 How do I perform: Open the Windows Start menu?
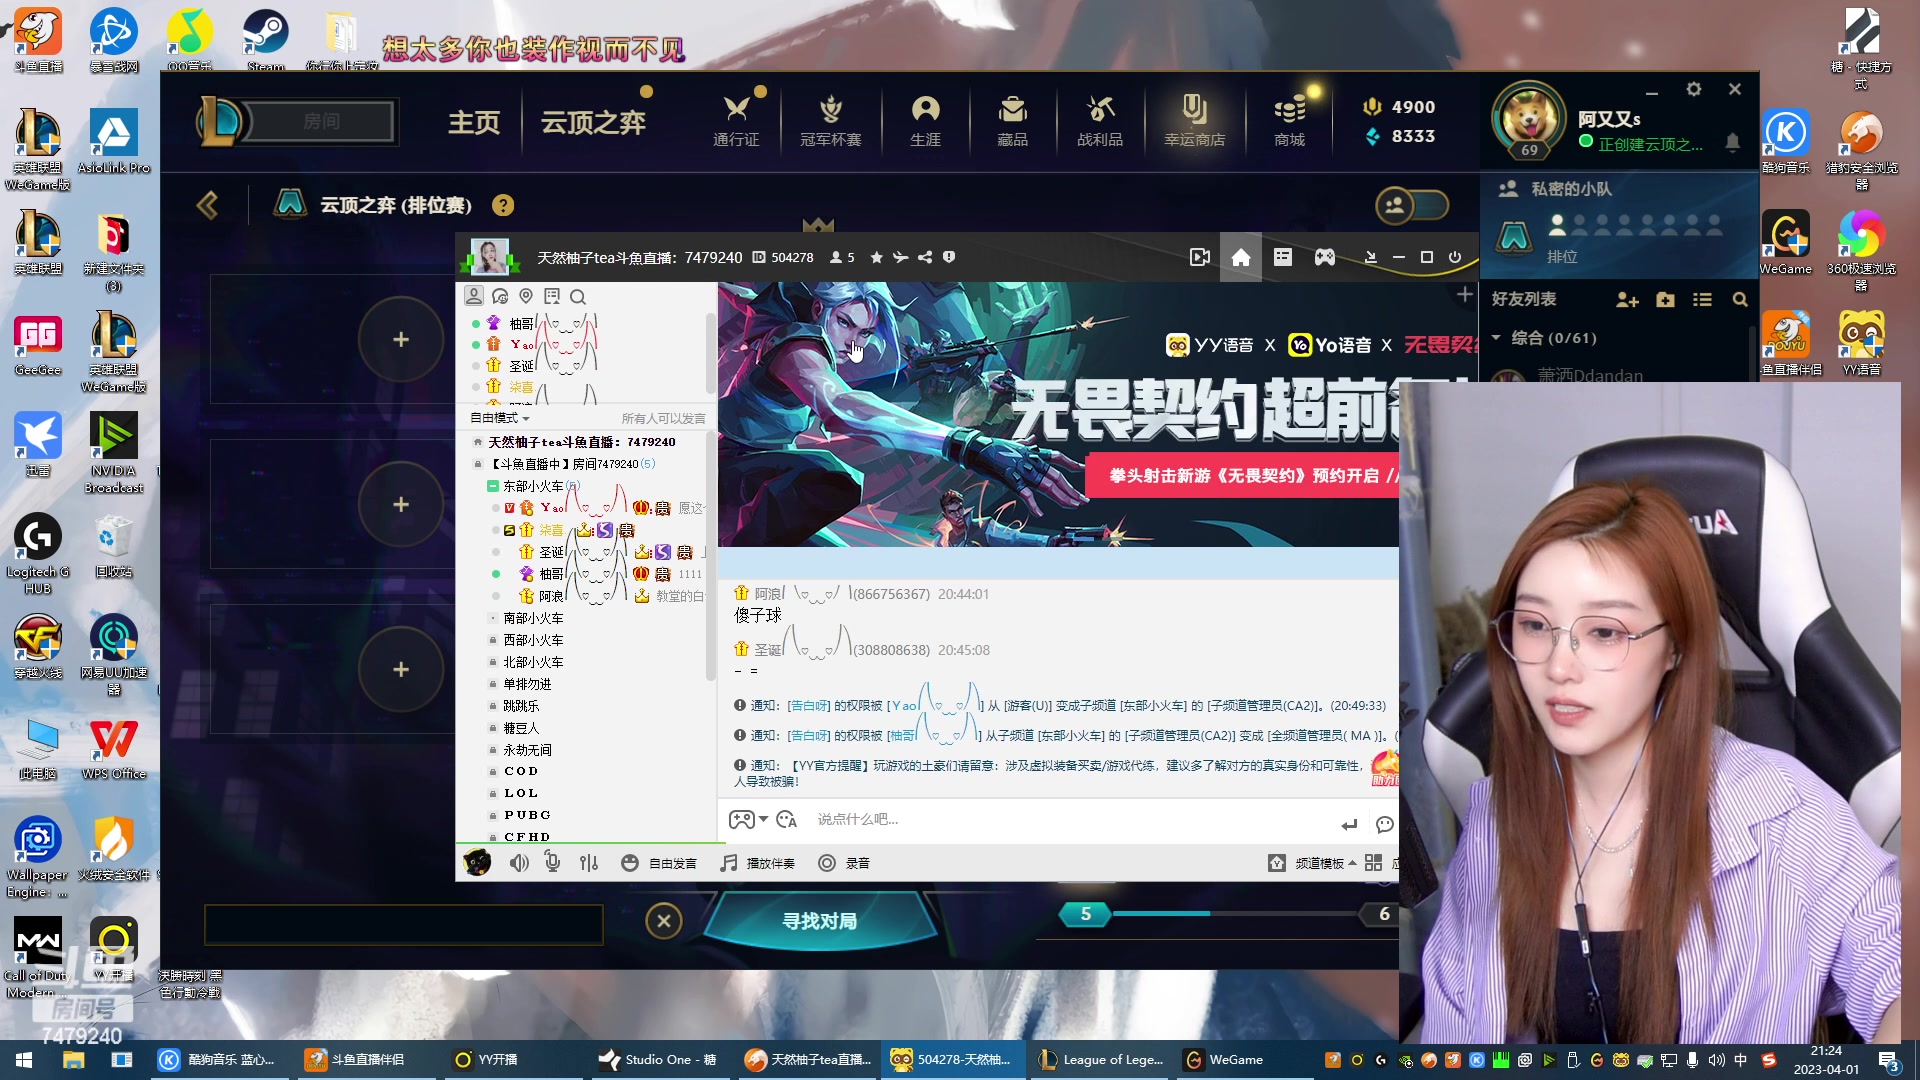(24, 1060)
